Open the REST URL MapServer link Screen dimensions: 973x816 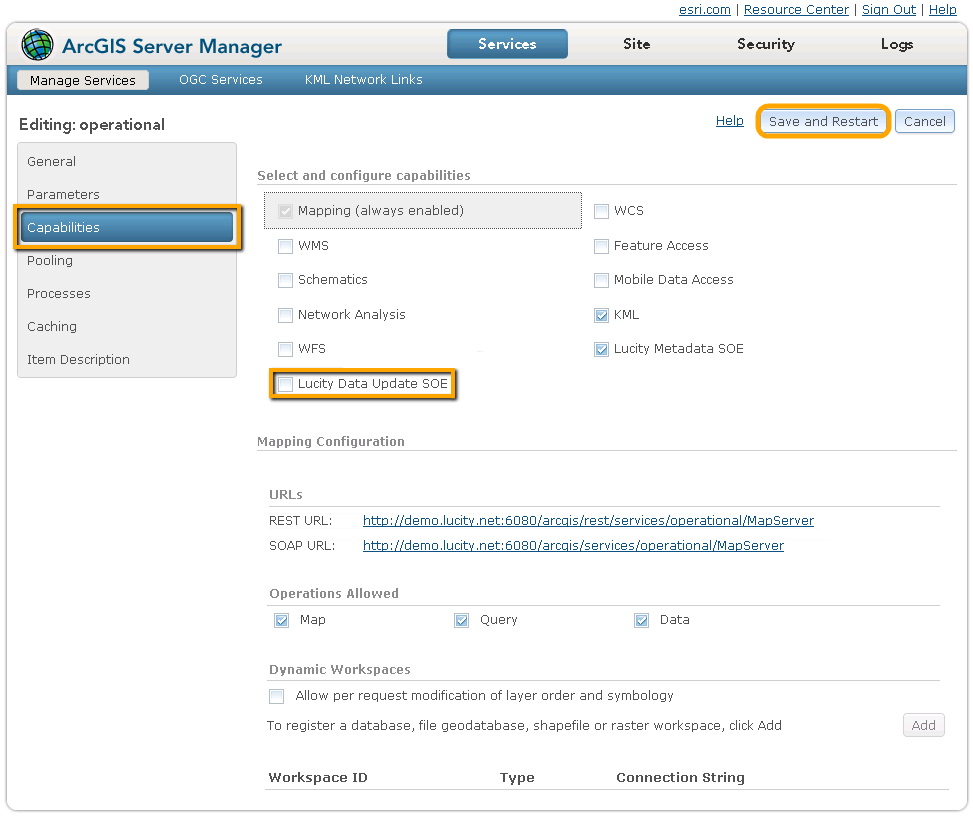(588, 521)
